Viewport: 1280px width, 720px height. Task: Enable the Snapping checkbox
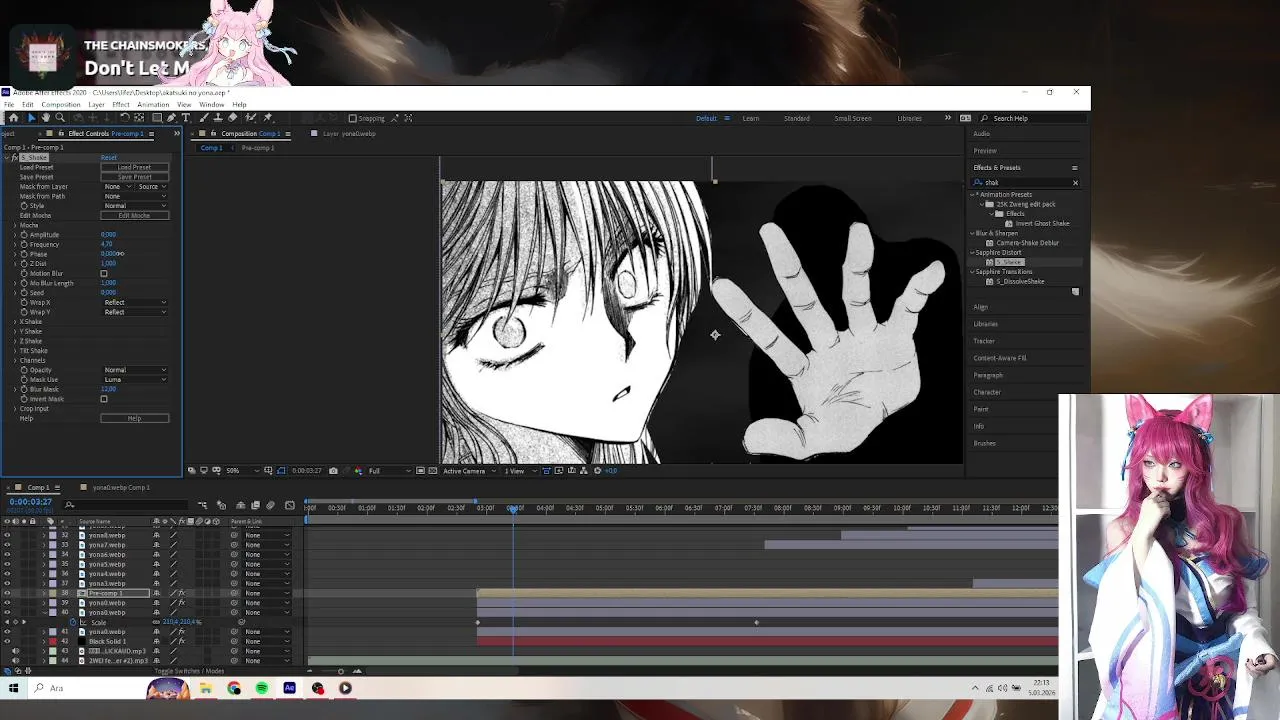(352, 118)
